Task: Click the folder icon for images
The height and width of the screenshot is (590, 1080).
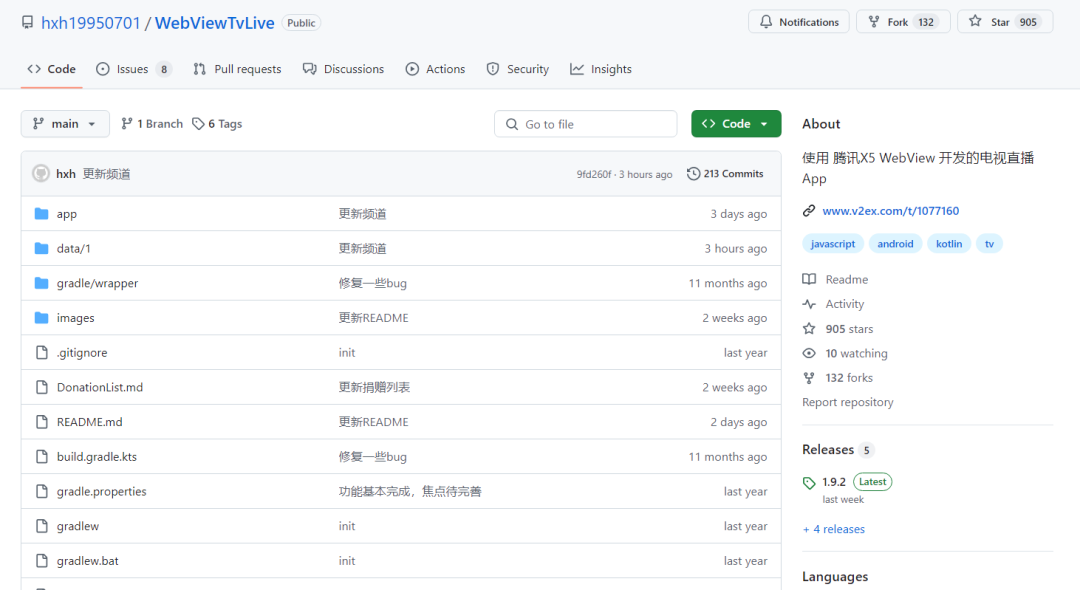Action: pyautogui.click(x=41, y=318)
